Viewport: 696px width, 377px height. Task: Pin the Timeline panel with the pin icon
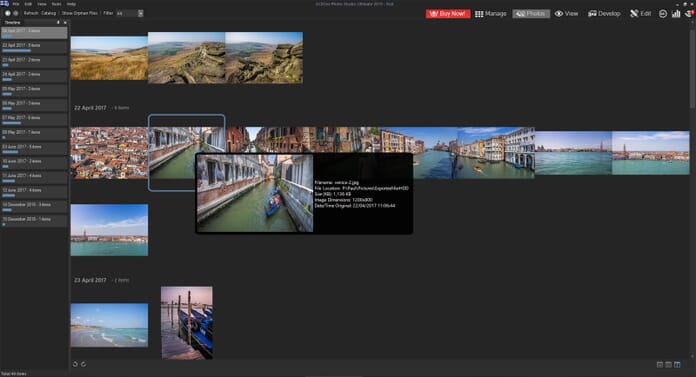(58, 22)
